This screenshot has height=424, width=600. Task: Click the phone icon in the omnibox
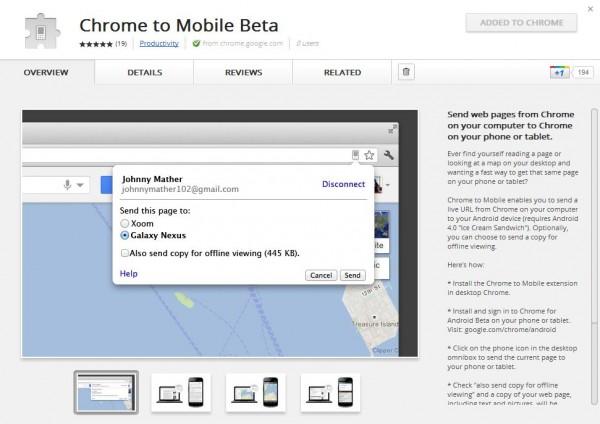pos(355,155)
